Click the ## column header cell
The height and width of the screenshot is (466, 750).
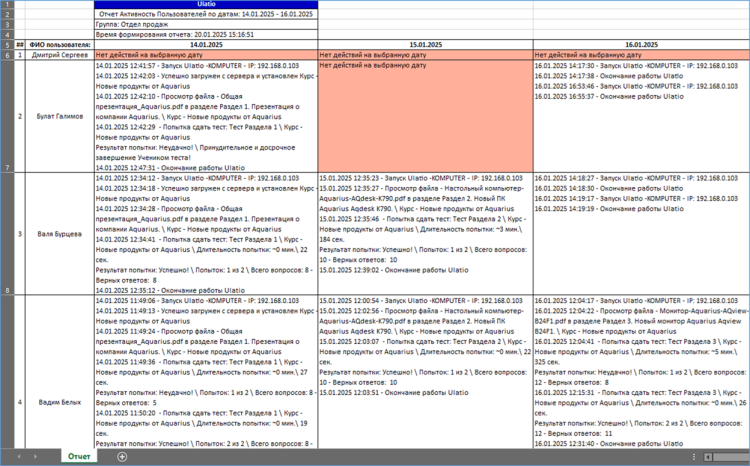tap(20, 45)
